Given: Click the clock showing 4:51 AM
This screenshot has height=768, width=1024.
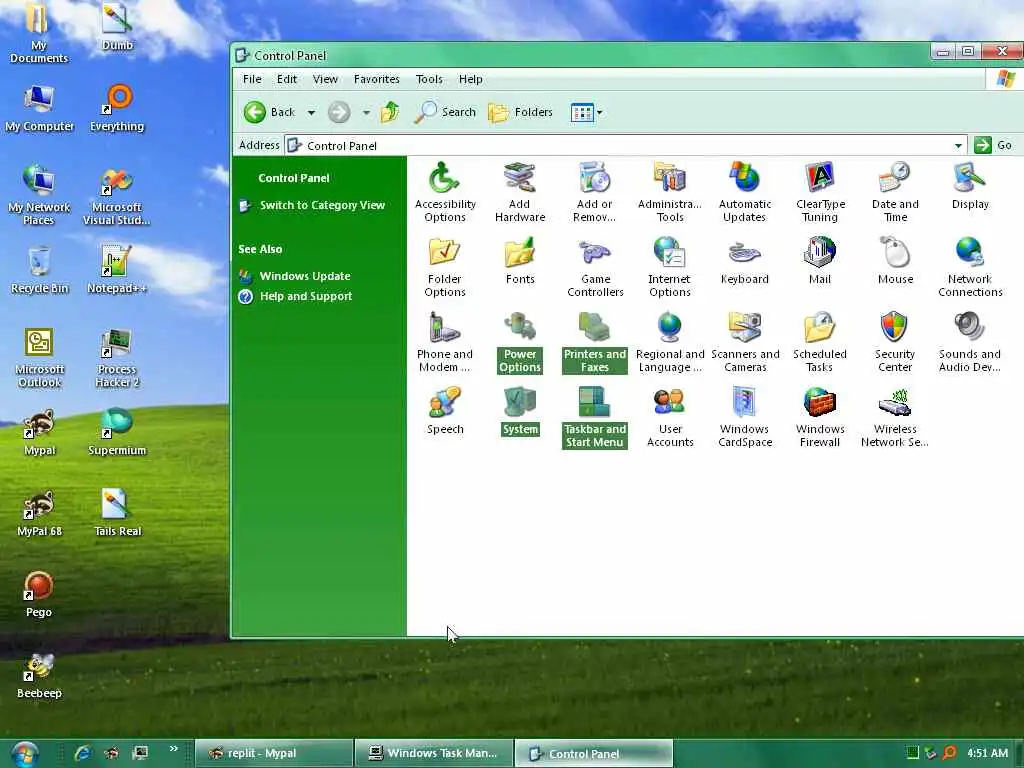Looking at the screenshot, I should click(x=987, y=753).
